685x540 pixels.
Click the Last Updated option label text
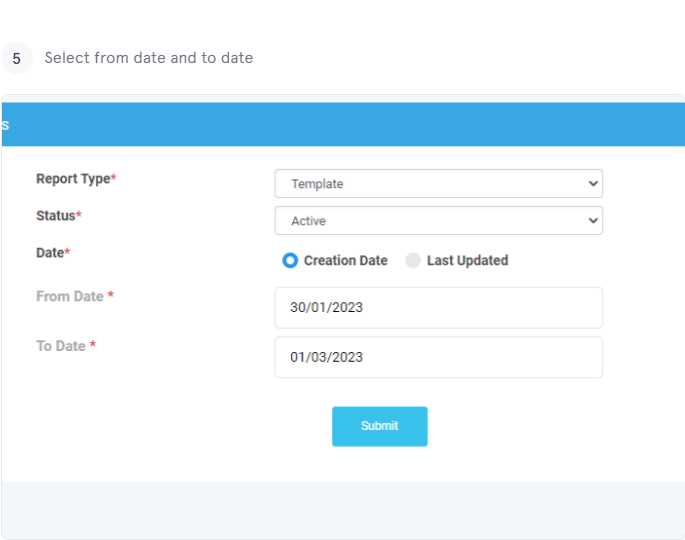[467, 260]
